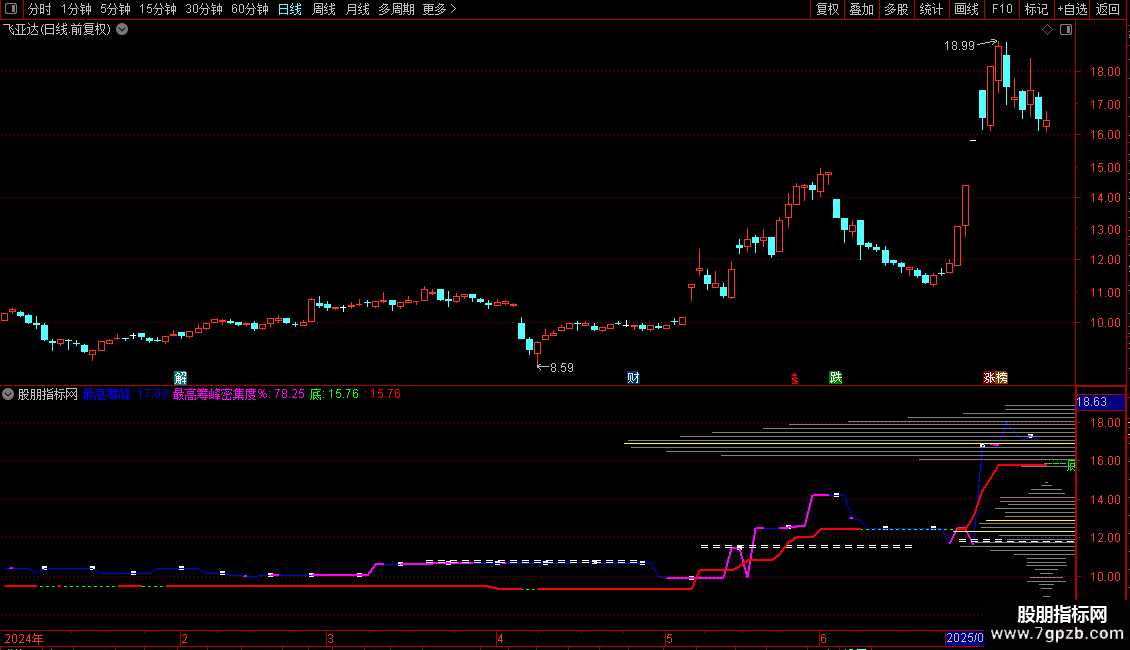Add stock with +自选 button
Image resolution: width=1130 pixels, height=650 pixels.
click(x=1072, y=9)
